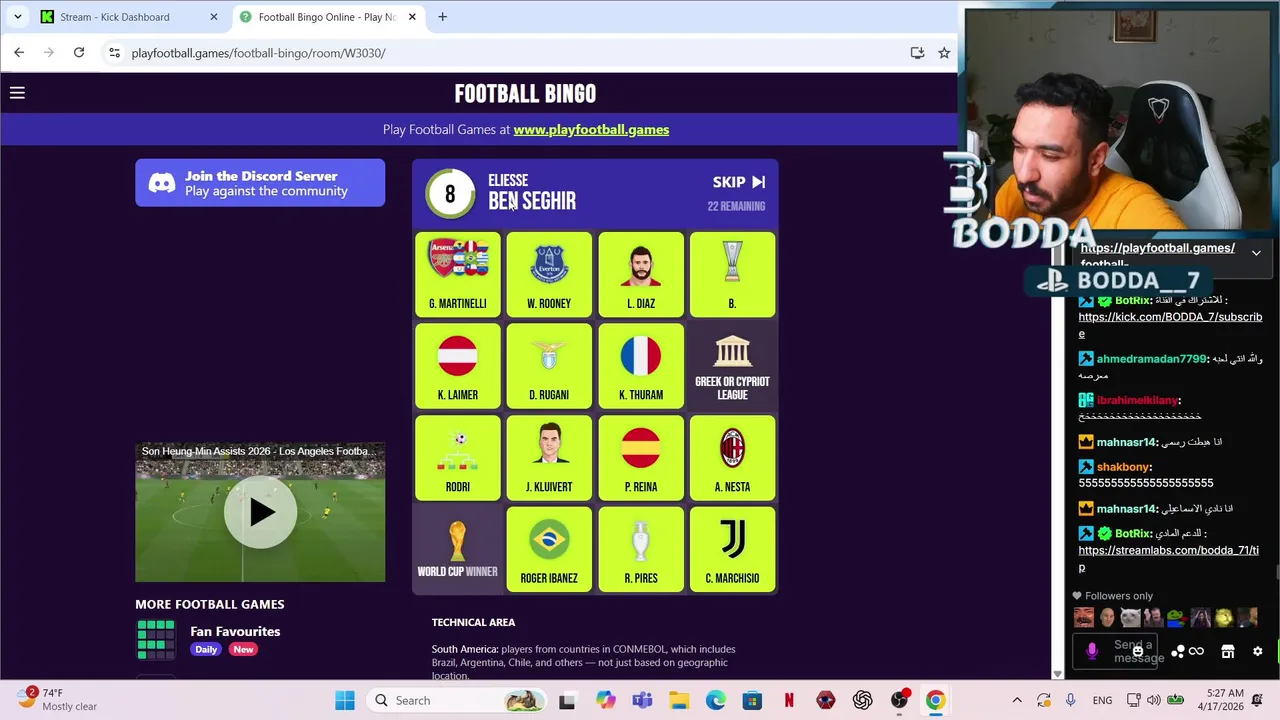
Task: Open Netflix from the taskbar
Action: 788,700
